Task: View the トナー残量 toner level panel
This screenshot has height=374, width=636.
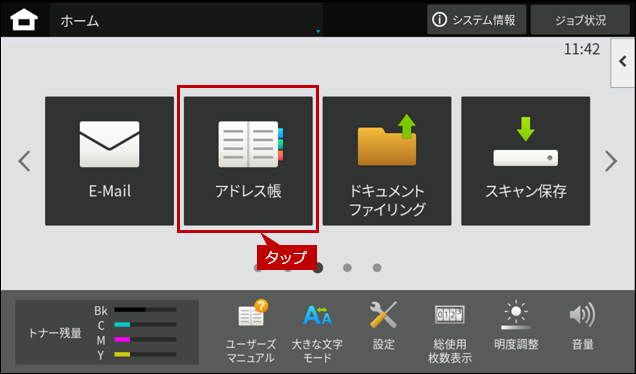Action: 107,332
